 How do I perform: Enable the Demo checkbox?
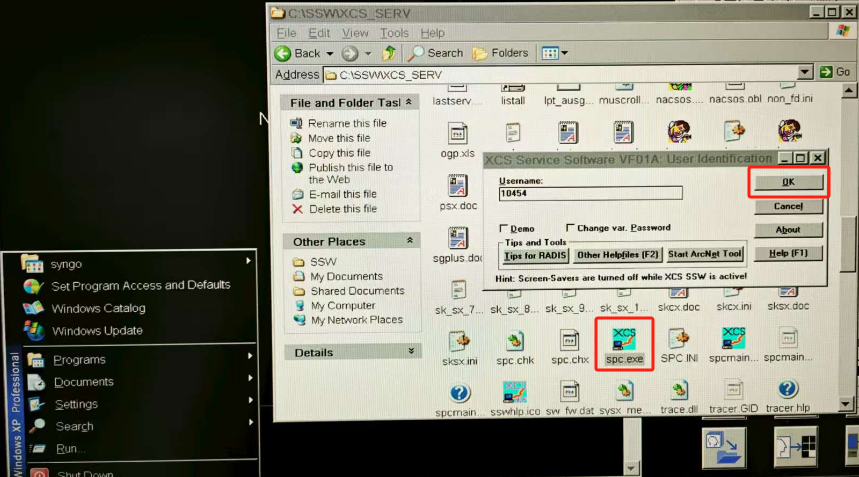click(x=503, y=228)
